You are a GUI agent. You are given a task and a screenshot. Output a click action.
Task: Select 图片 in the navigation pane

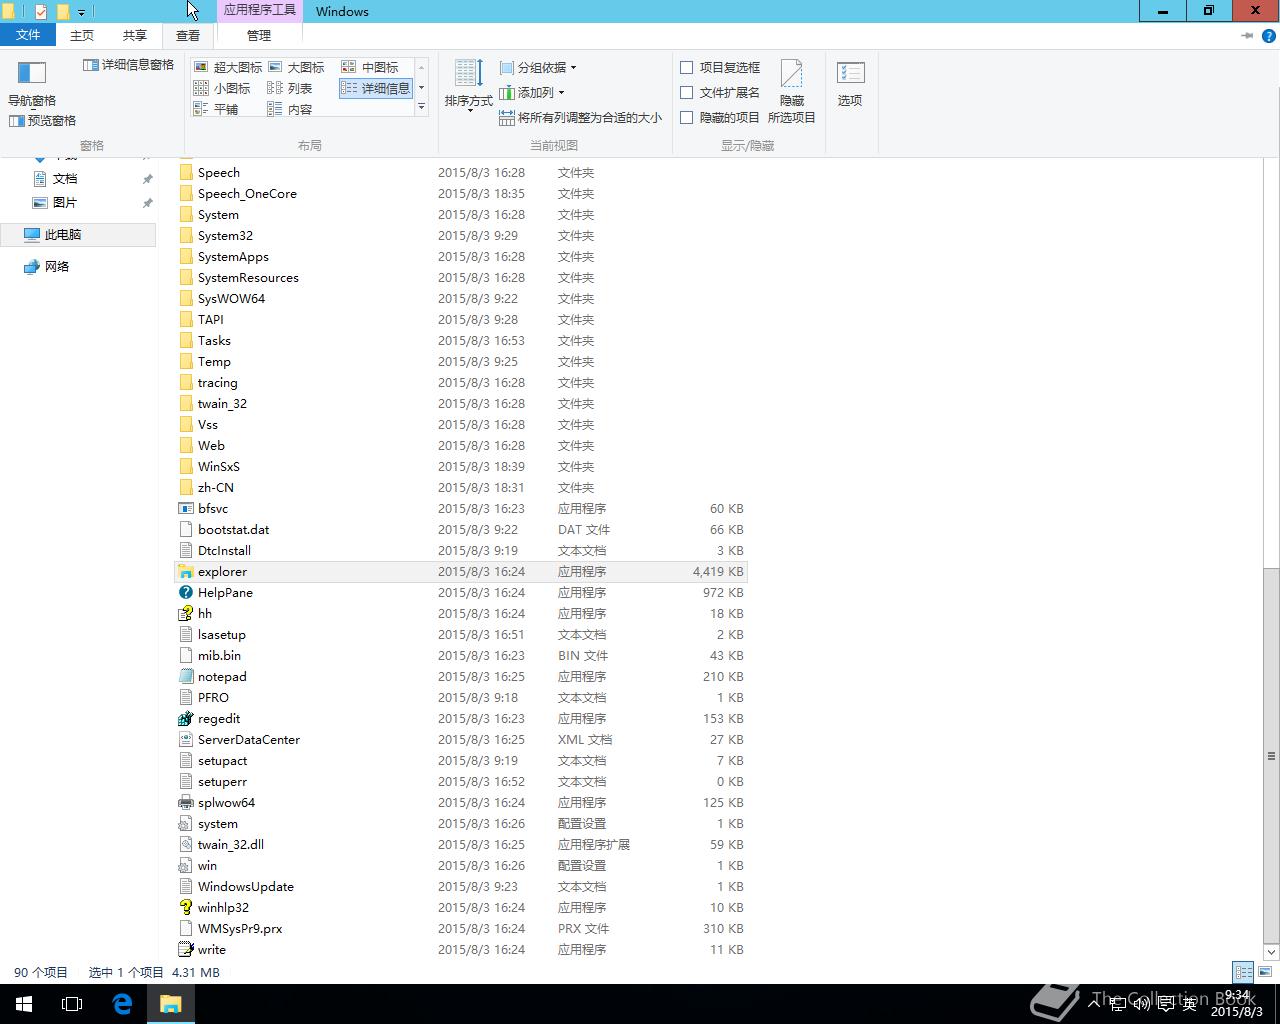click(x=65, y=202)
